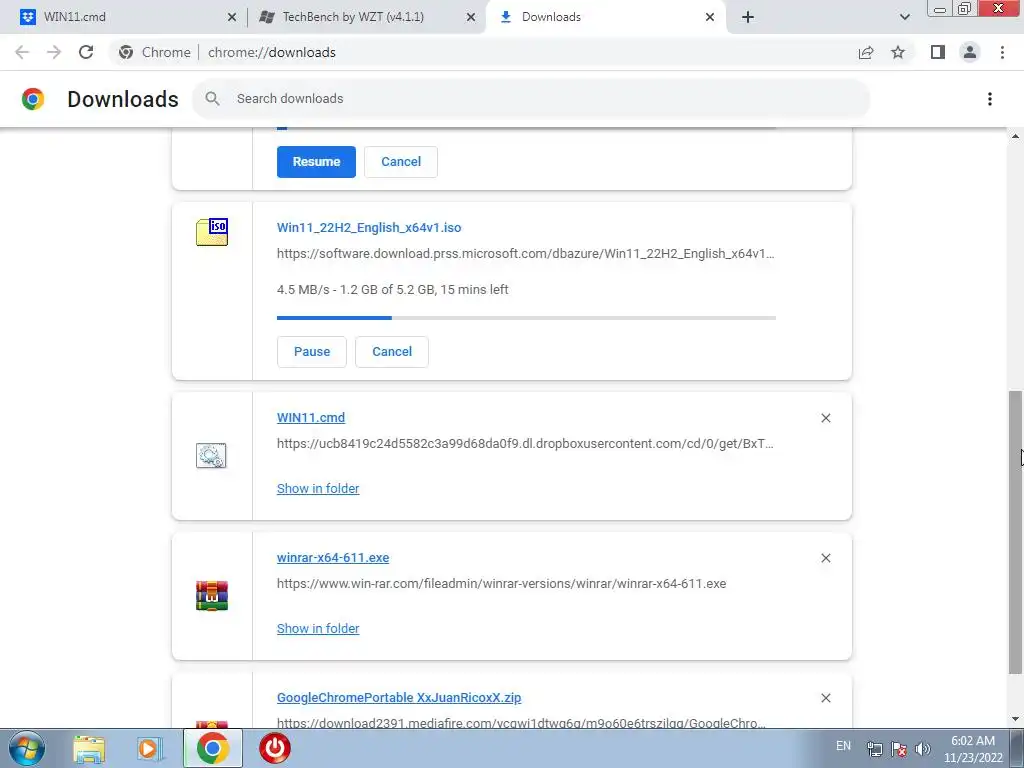Click the Win11 ISO download progress bar

[x=526, y=318]
